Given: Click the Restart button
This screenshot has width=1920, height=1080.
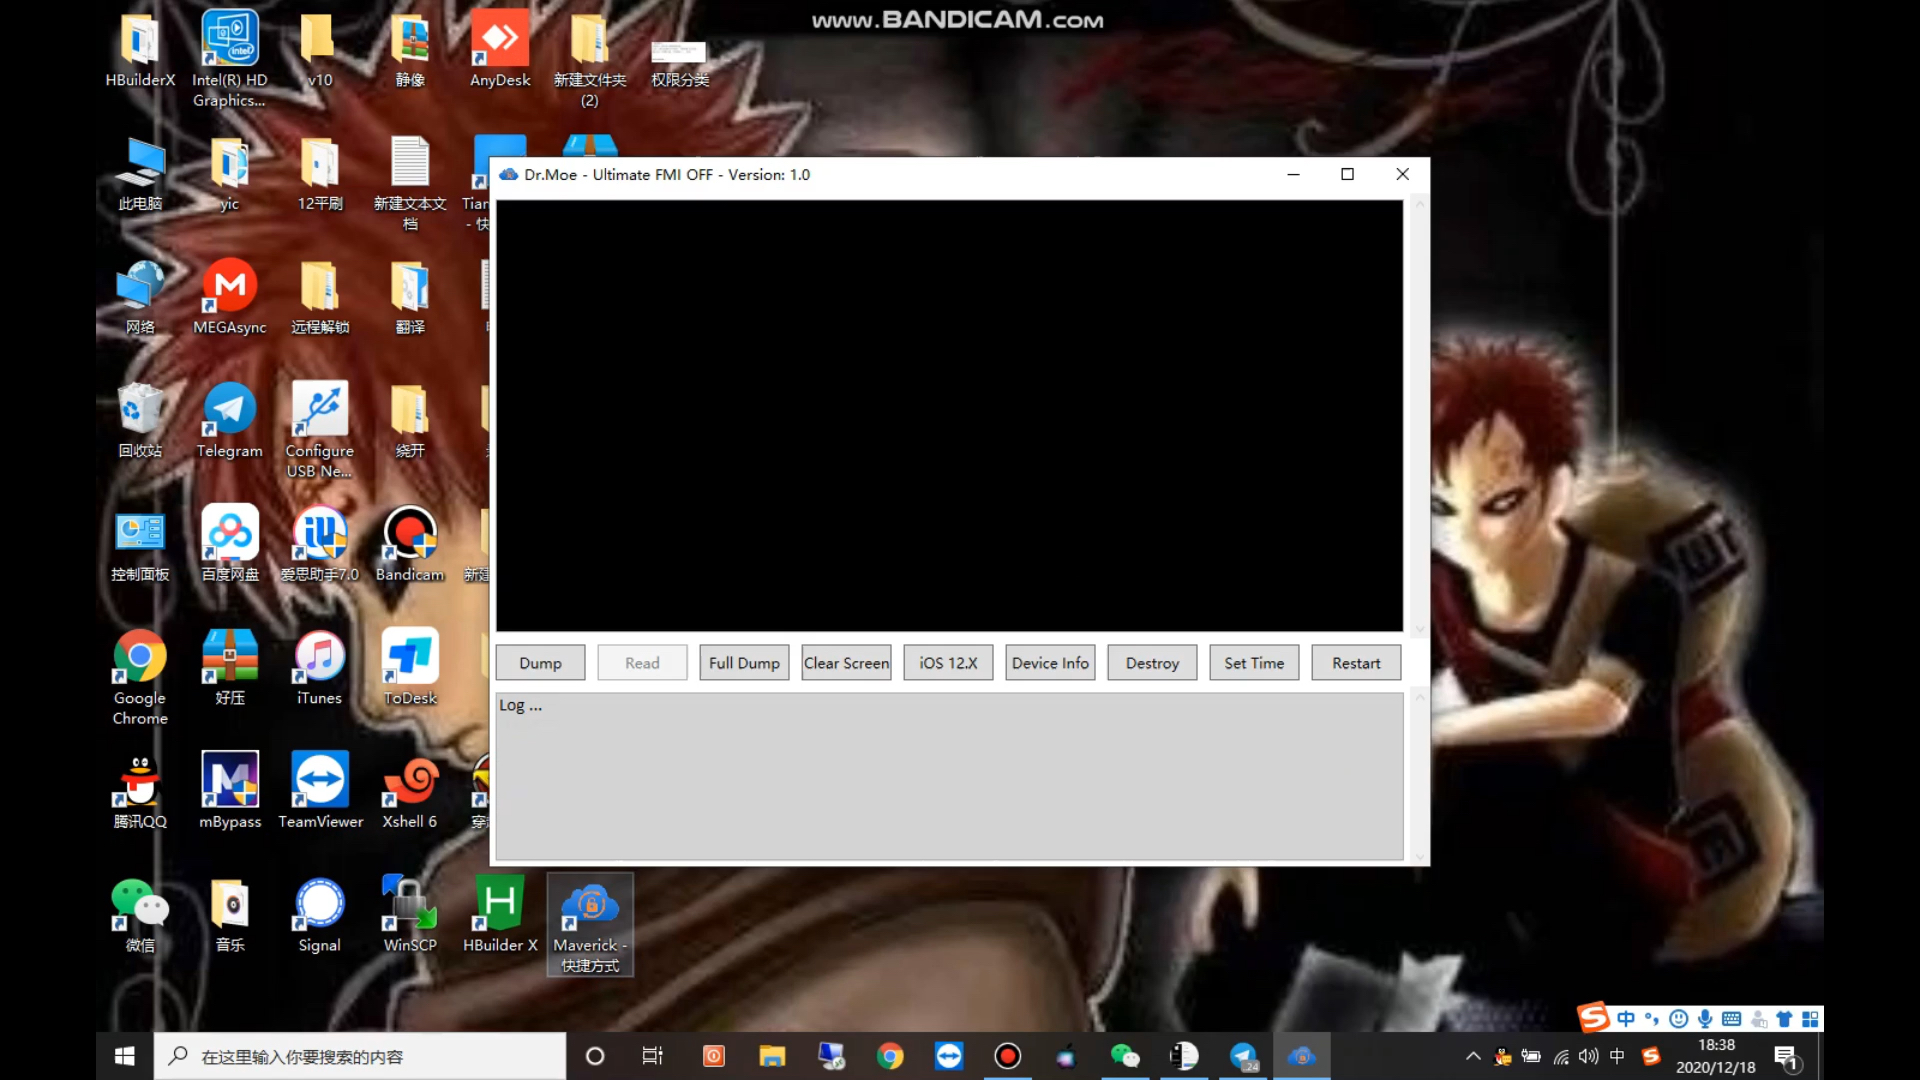Looking at the screenshot, I should (x=1356, y=662).
